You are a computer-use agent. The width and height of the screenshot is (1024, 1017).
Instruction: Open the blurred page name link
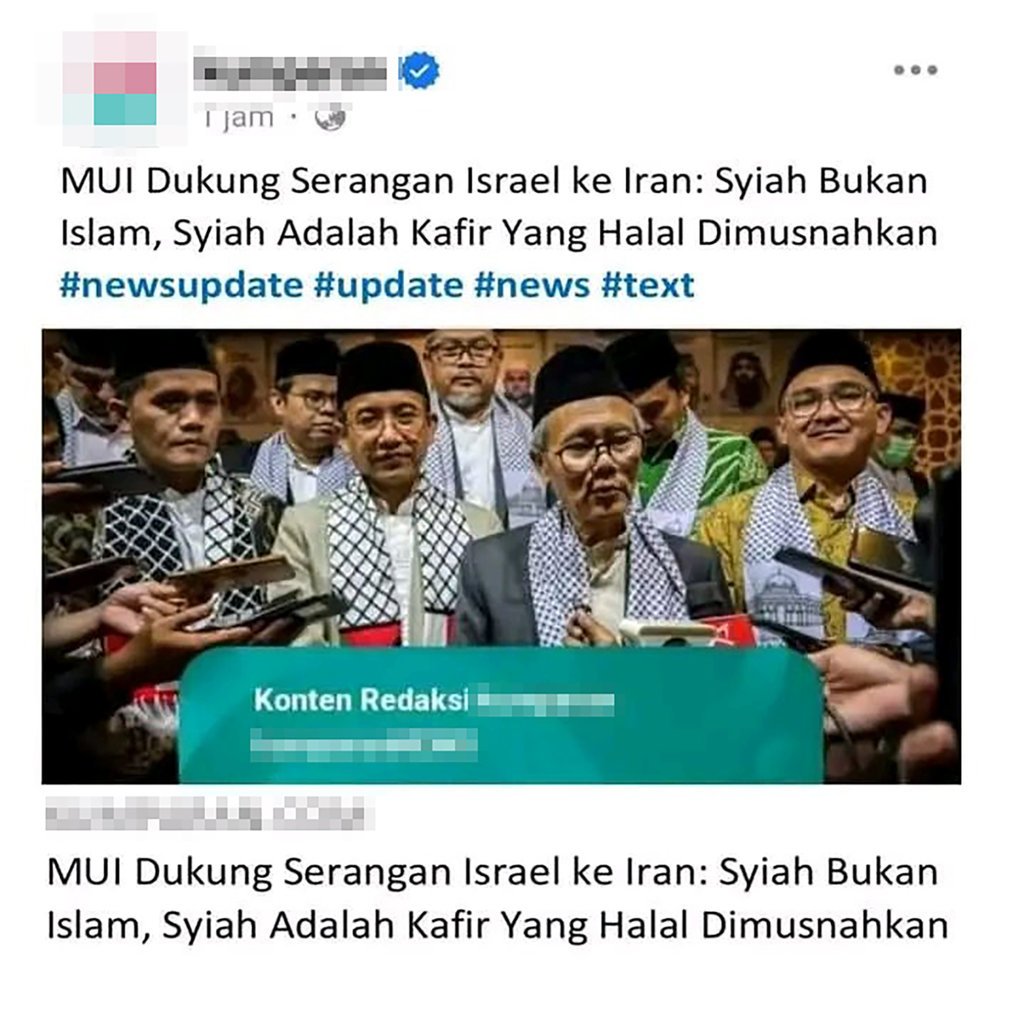290,73
